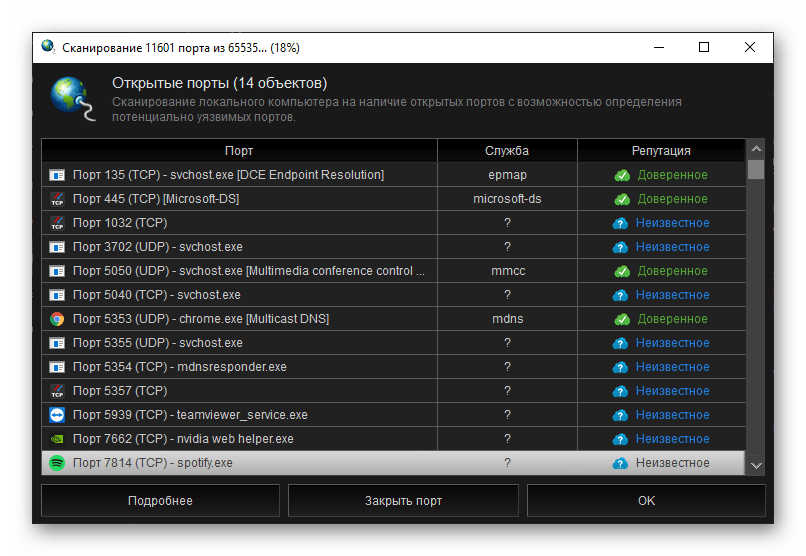The height and width of the screenshot is (556, 806).
Task: Select row Порт 5354 (TCP) - mdnsresponder.exe
Action: 394,367
